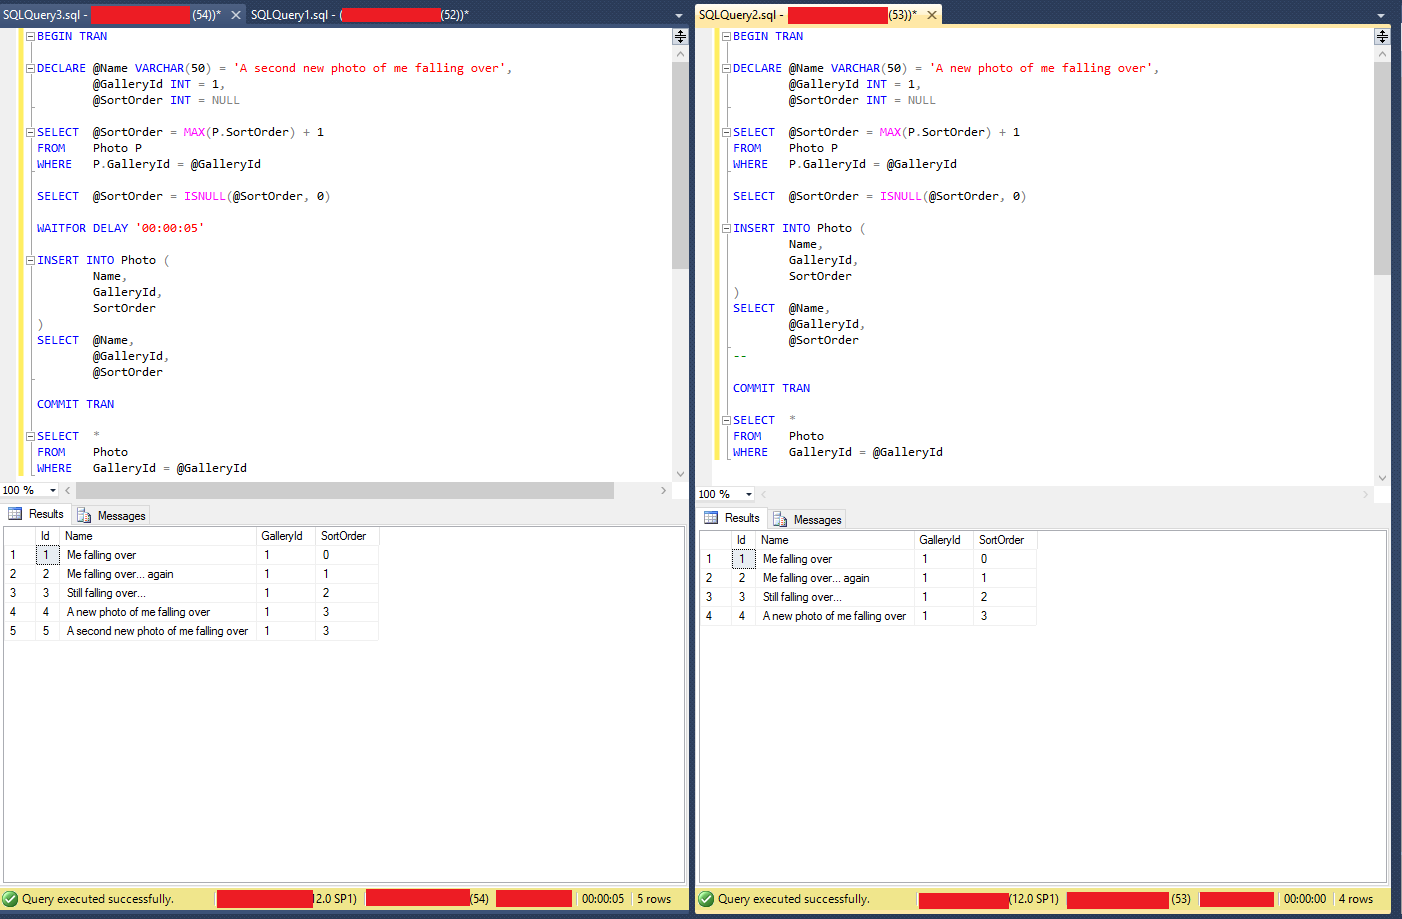Open the Results tab in right pane
1402x919 pixels.
click(733, 518)
